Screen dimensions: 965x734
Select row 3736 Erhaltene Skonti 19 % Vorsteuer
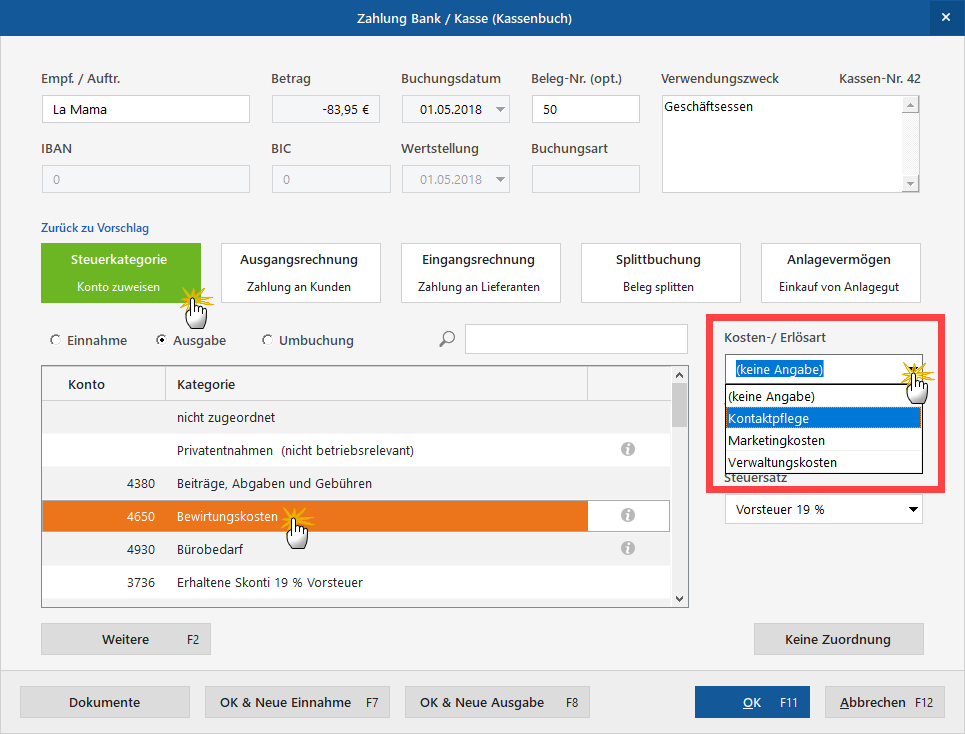tap(356, 582)
